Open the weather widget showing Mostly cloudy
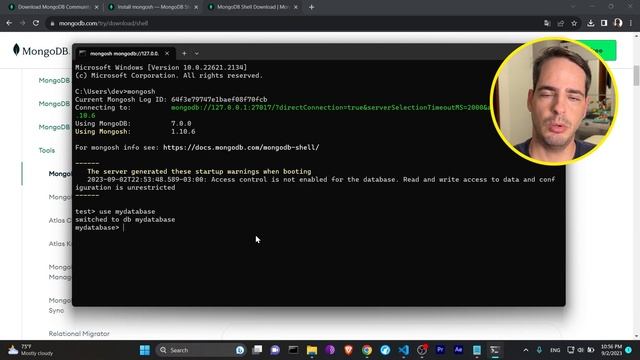Image resolution: width=640 pixels, height=360 pixels. point(32,350)
